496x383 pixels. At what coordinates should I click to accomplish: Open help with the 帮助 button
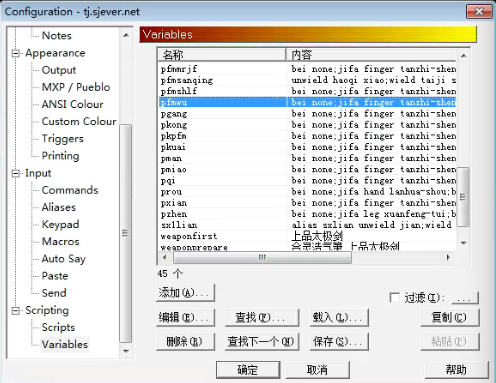(457, 370)
